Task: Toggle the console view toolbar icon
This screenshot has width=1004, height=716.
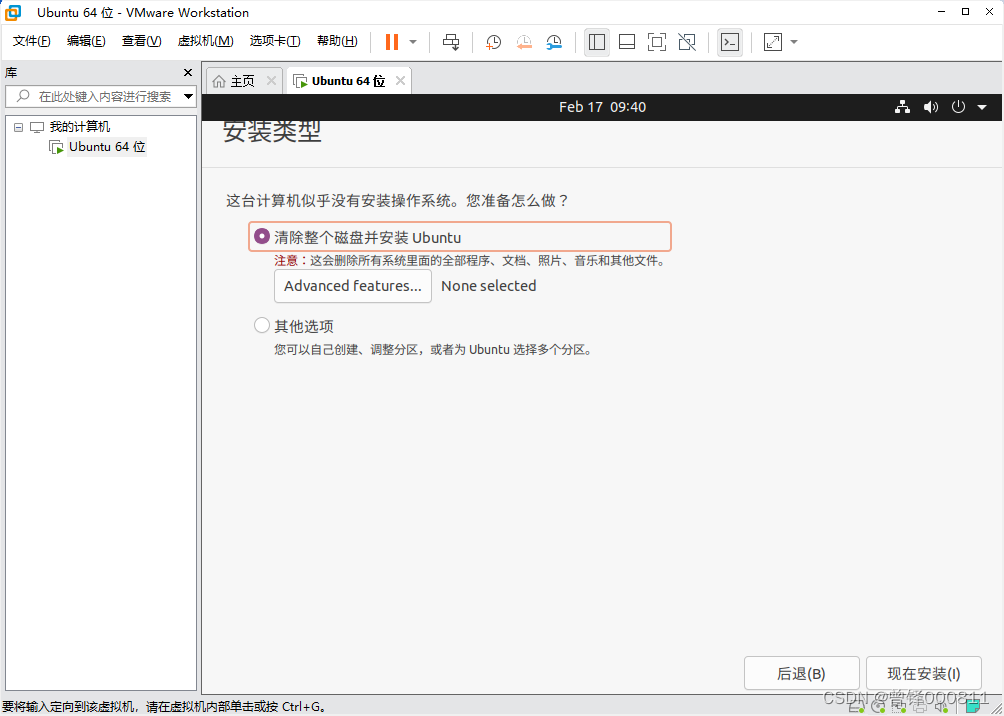Action: [x=730, y=42]
